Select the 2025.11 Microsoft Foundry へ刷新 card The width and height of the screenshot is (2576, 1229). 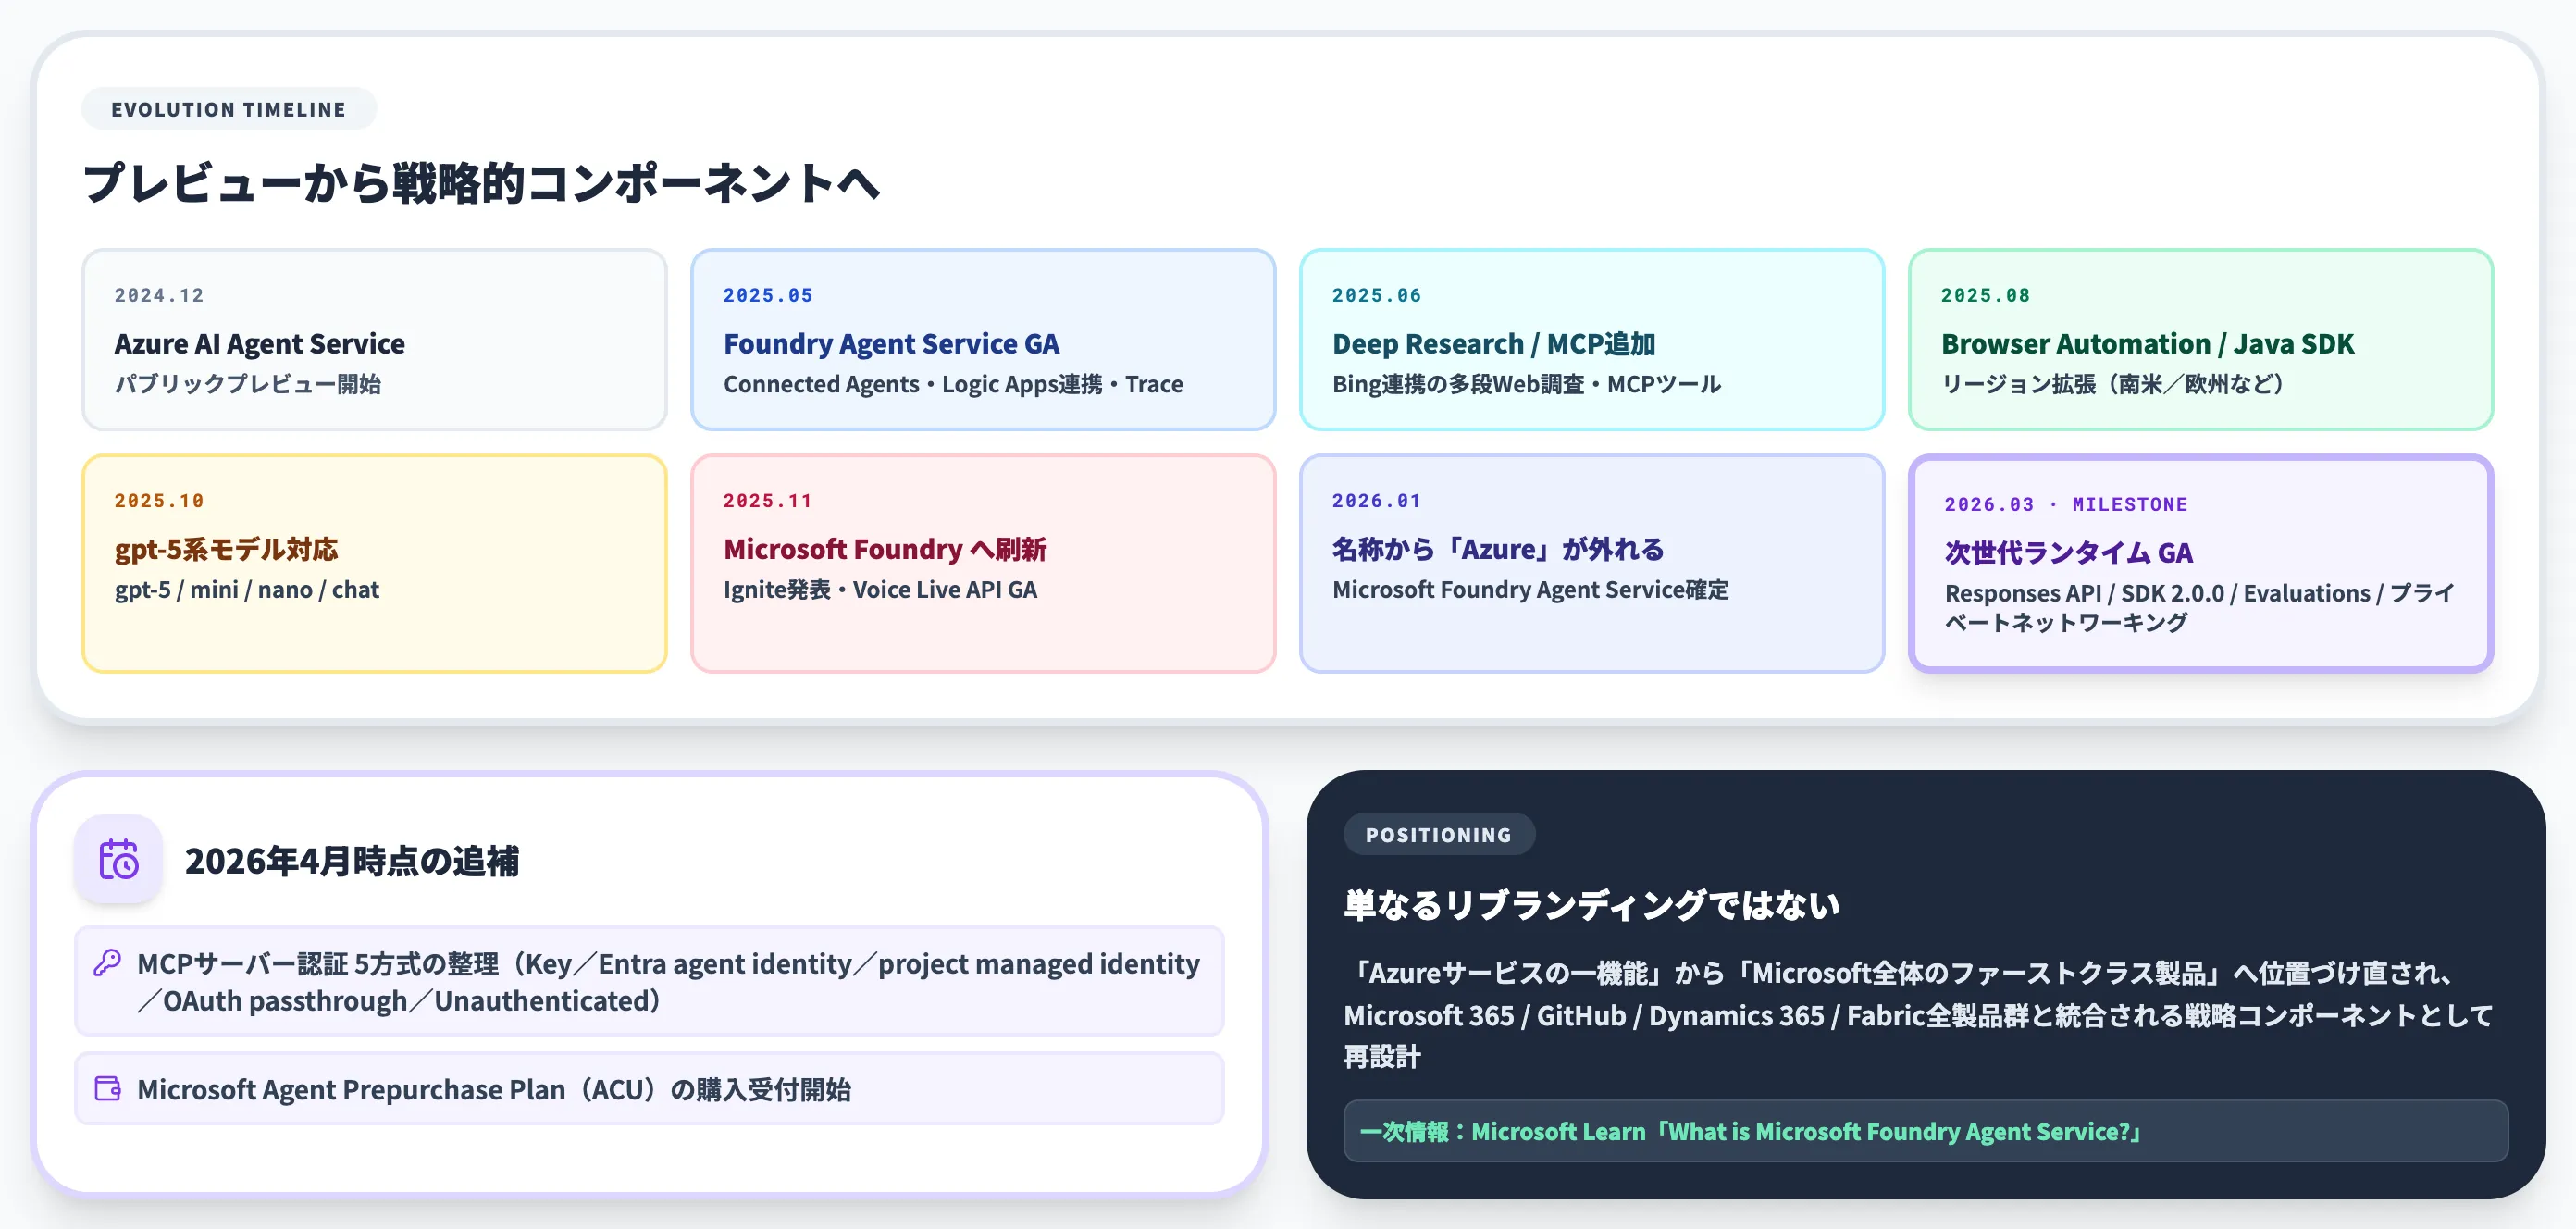click(983, 564)
